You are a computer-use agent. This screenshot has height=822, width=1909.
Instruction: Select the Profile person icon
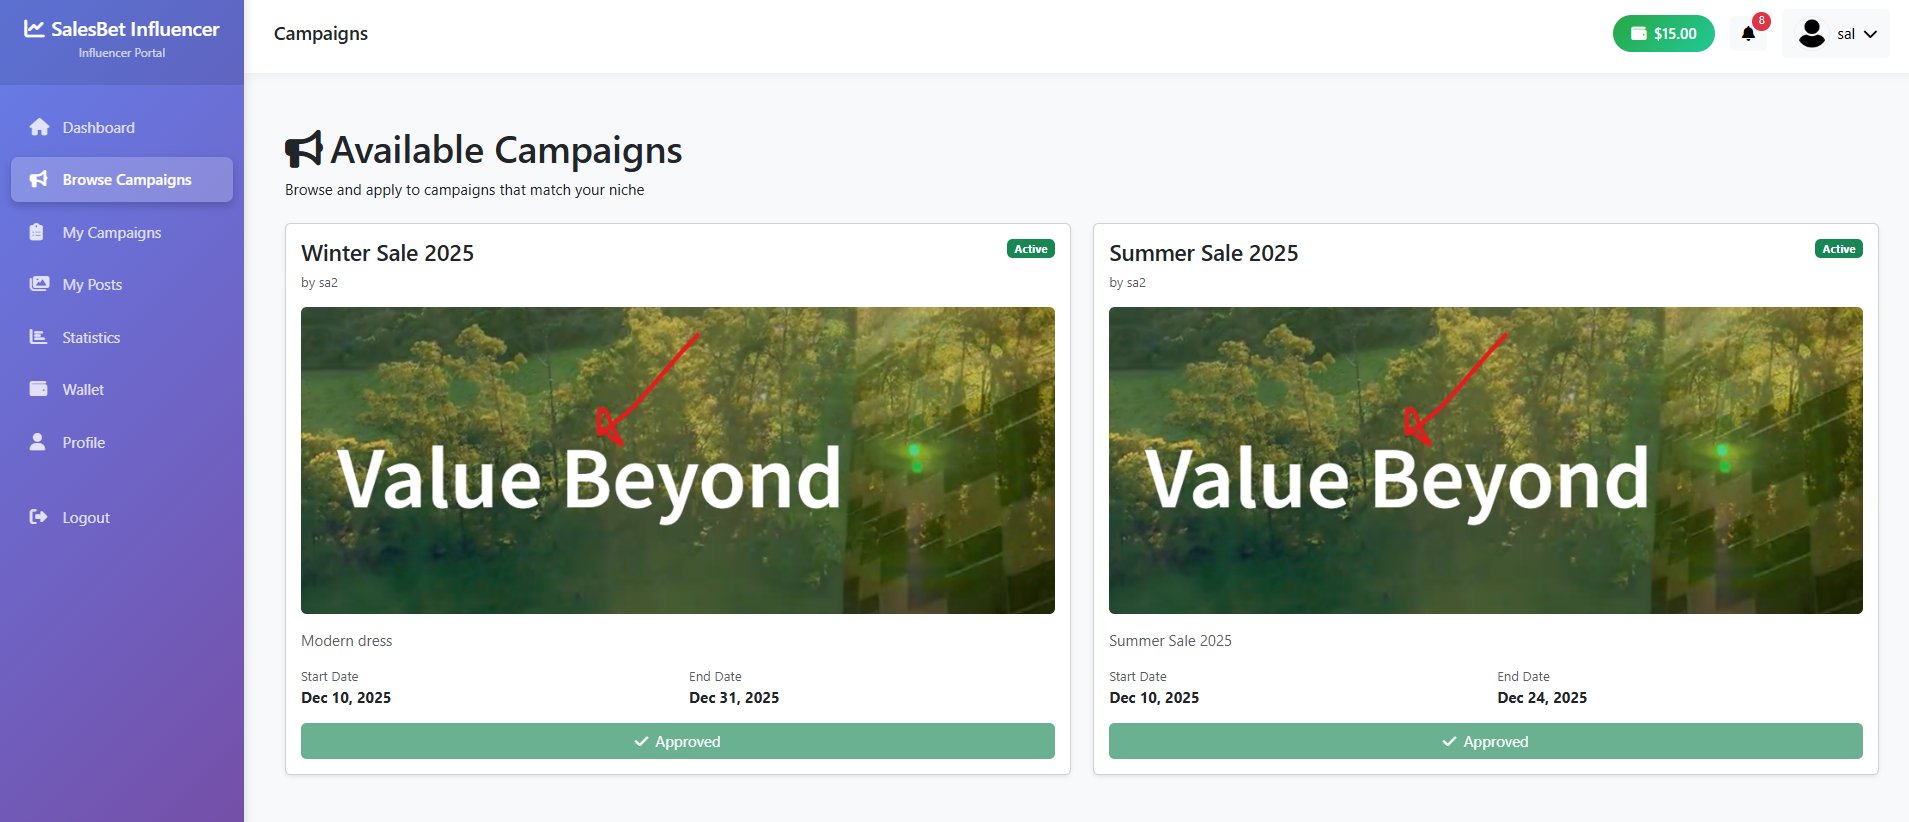pos(38,442)
